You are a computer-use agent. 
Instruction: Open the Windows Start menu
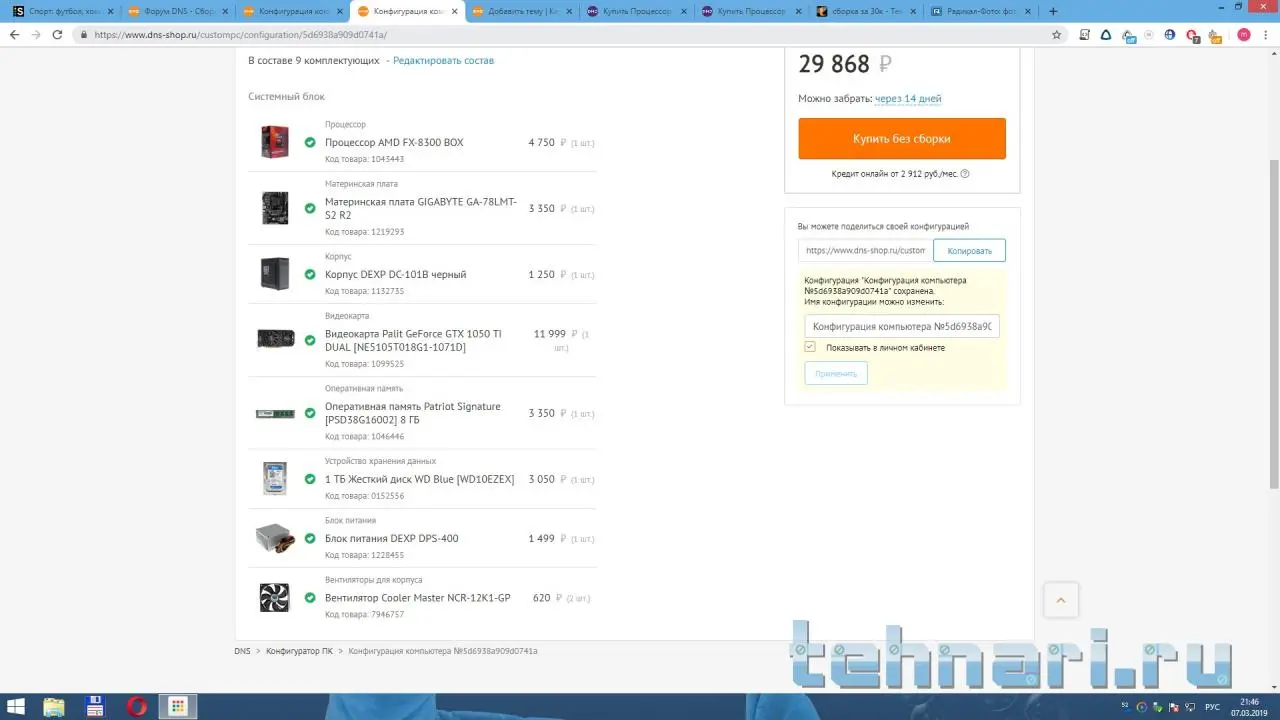coord(17,706)
